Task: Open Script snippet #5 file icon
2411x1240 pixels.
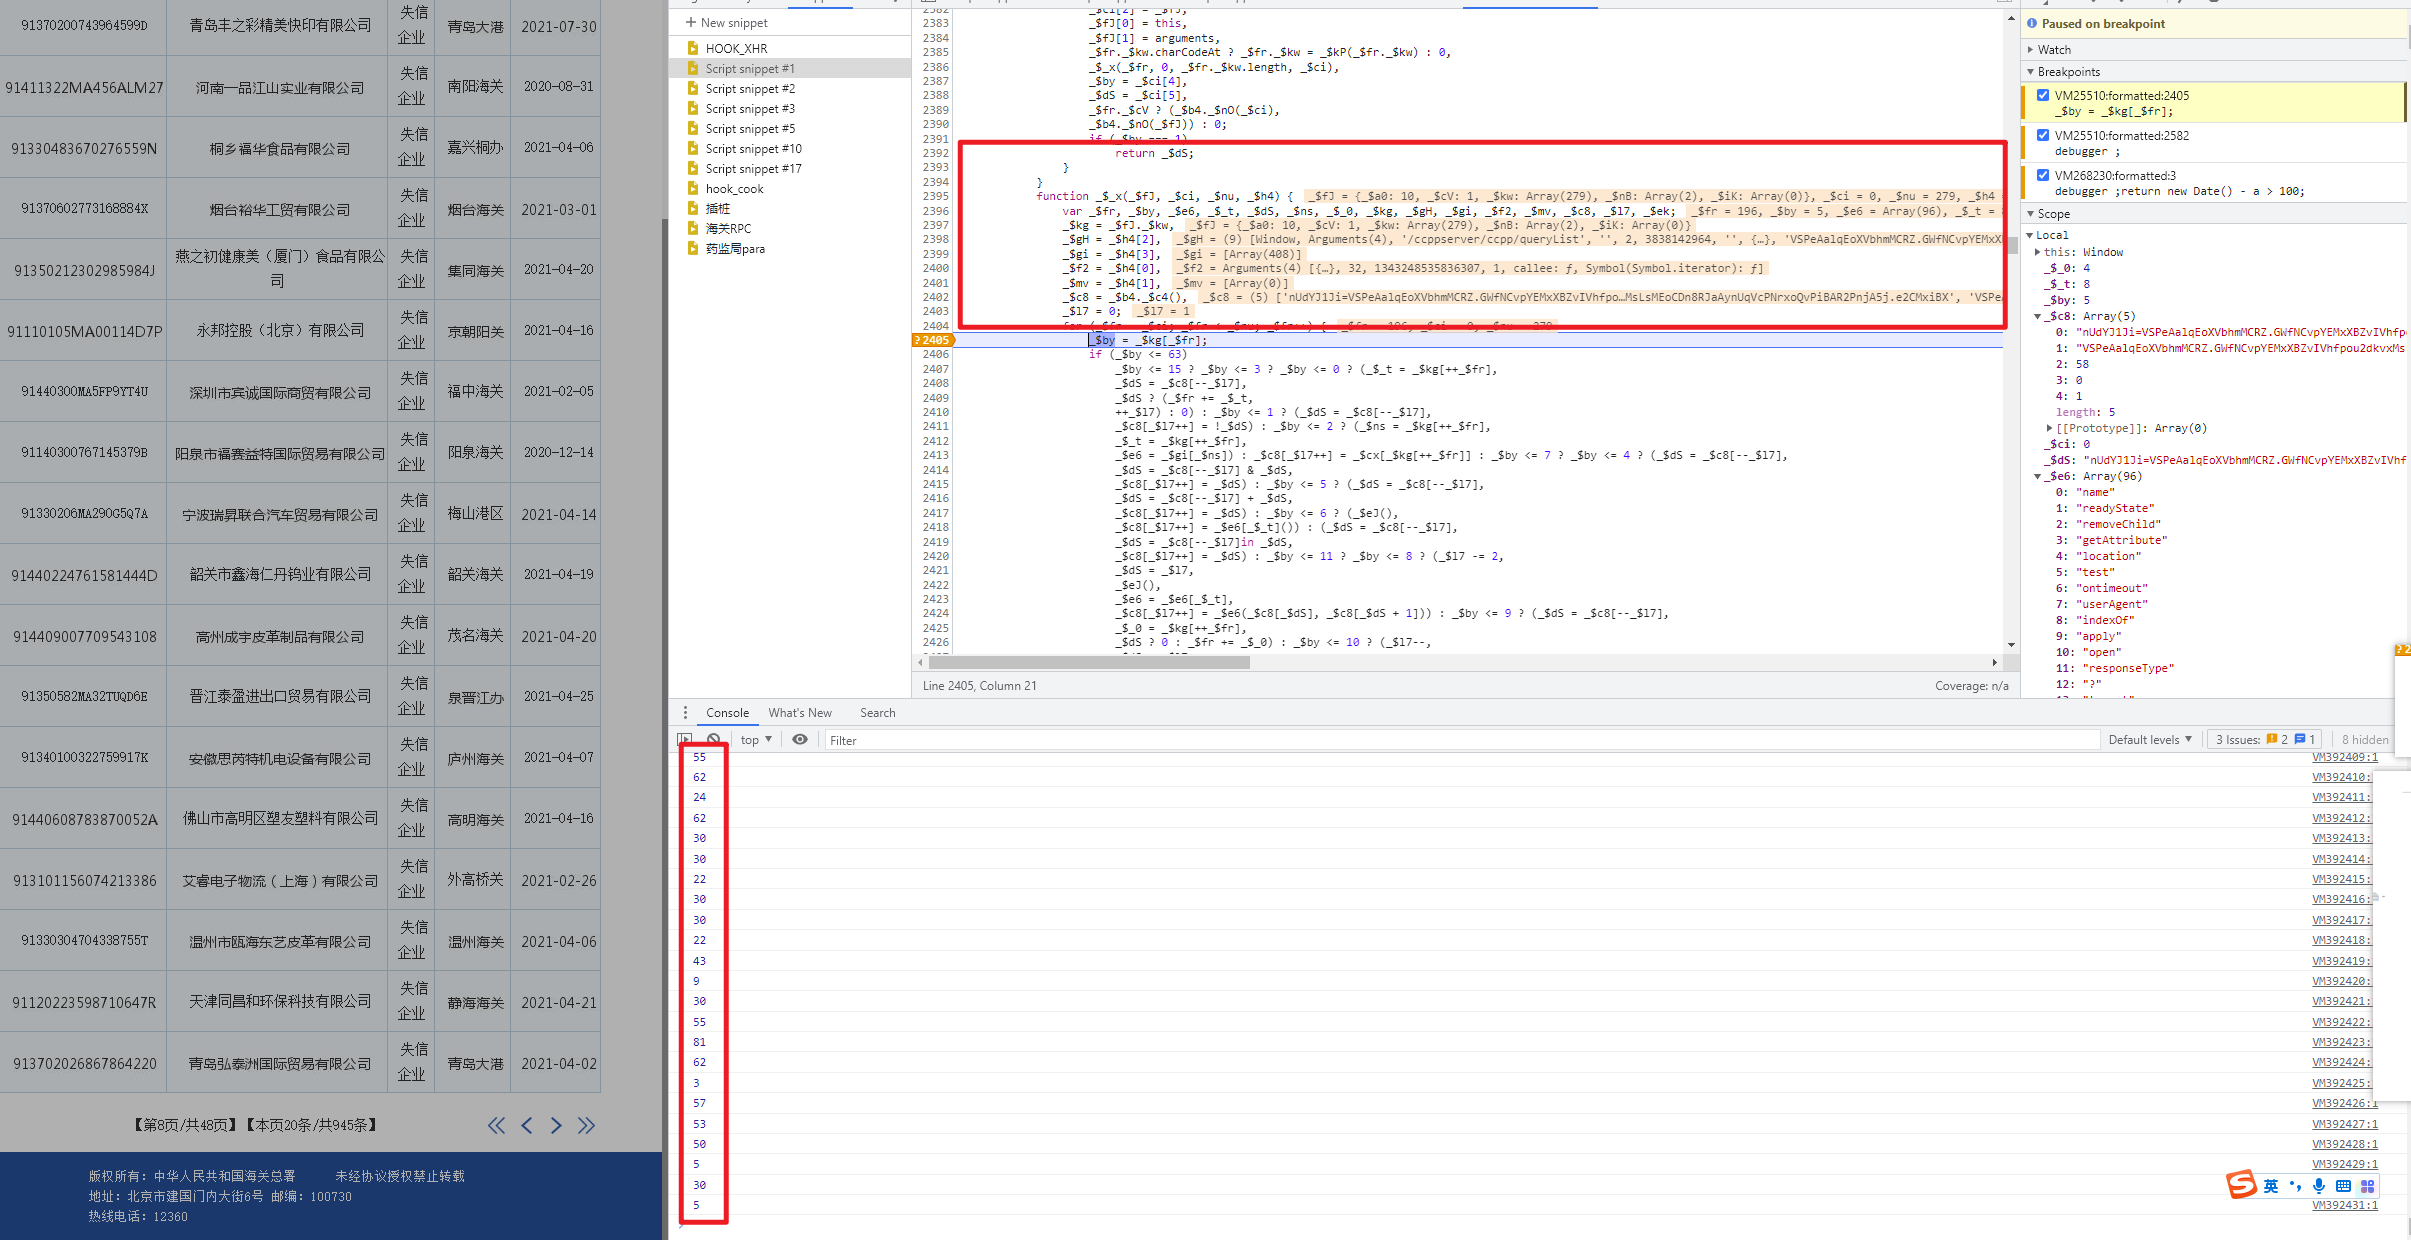Action: (x=692, y=128)
